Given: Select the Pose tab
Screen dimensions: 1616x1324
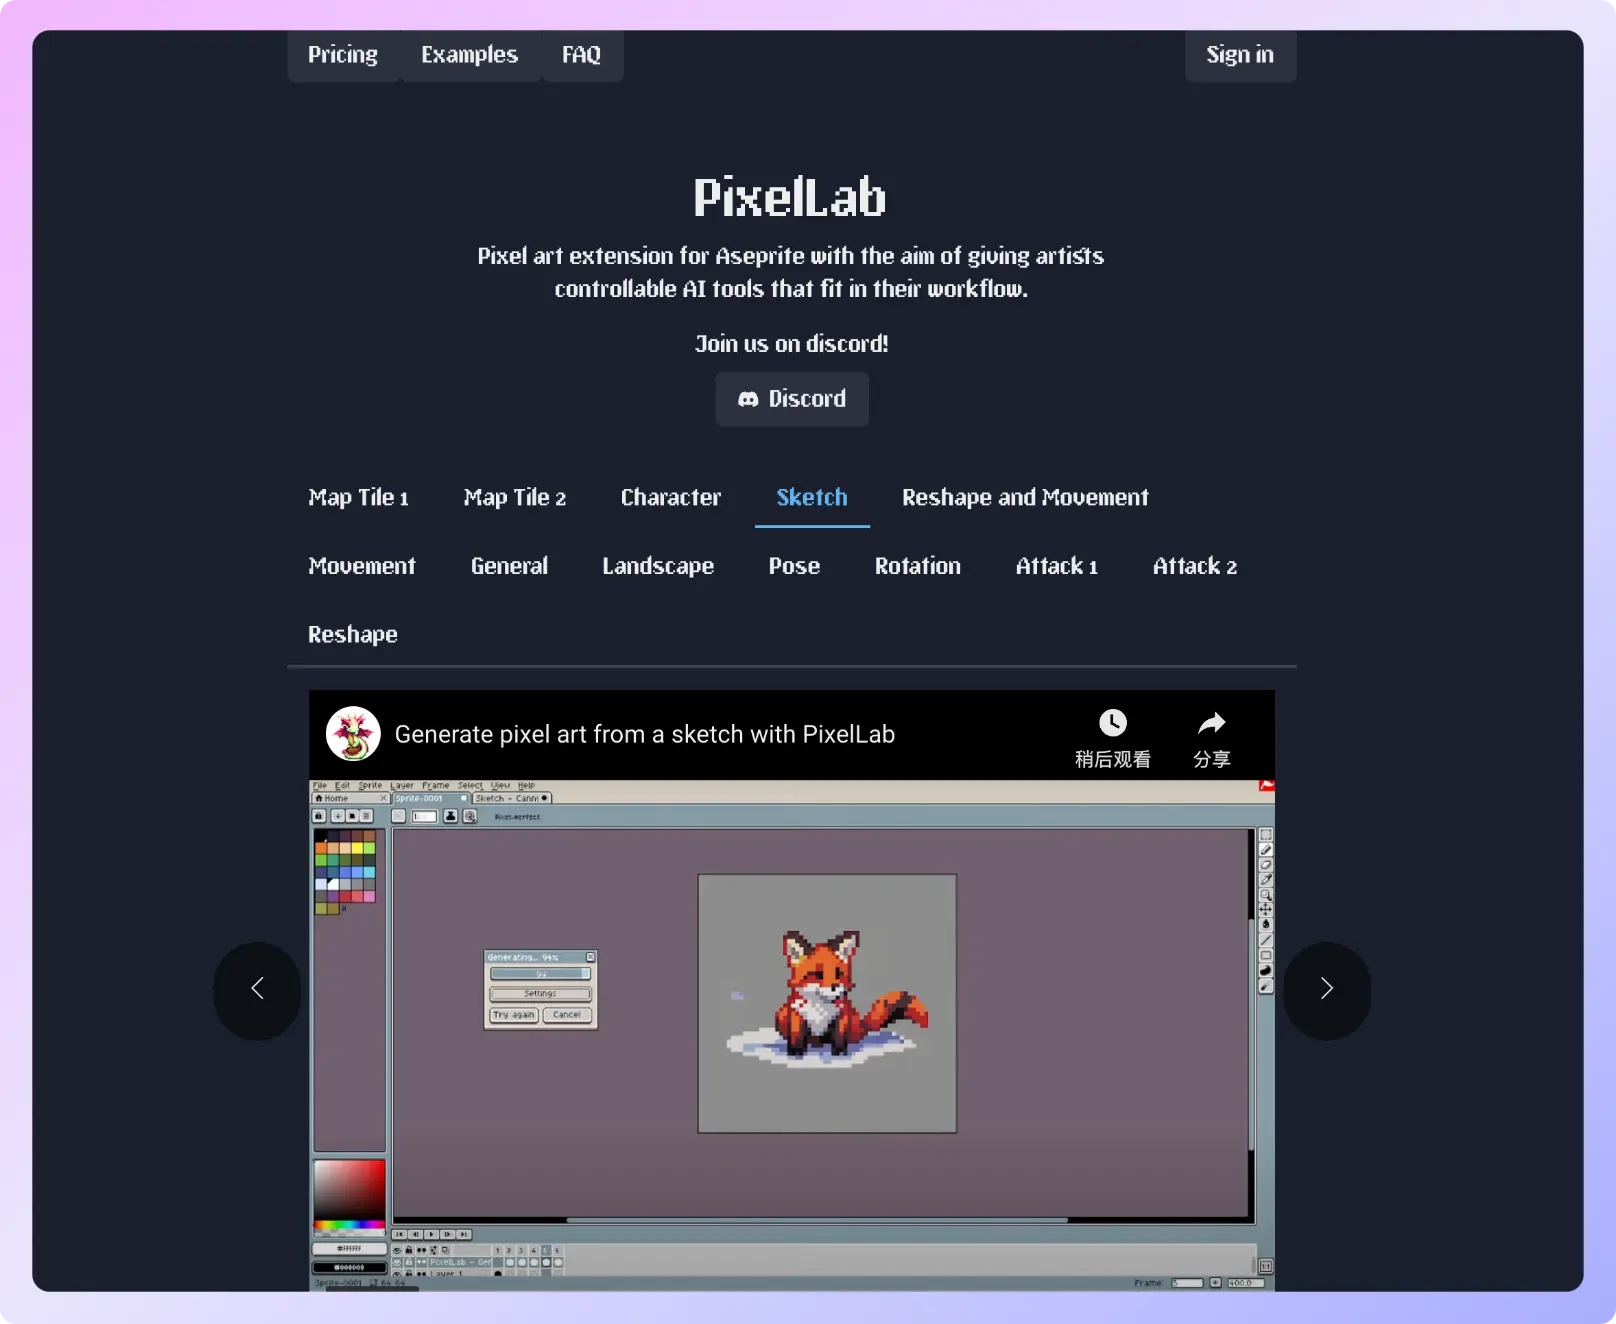Looking at the screenshot, I should tap(794, 566).
